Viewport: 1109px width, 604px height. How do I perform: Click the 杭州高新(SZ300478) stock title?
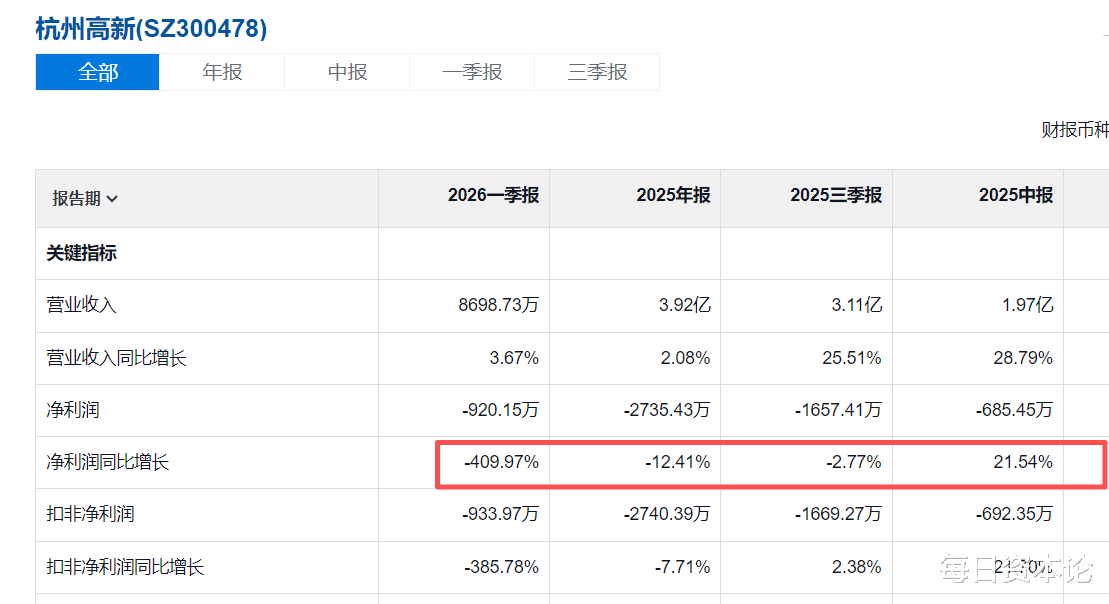(151, 28)
